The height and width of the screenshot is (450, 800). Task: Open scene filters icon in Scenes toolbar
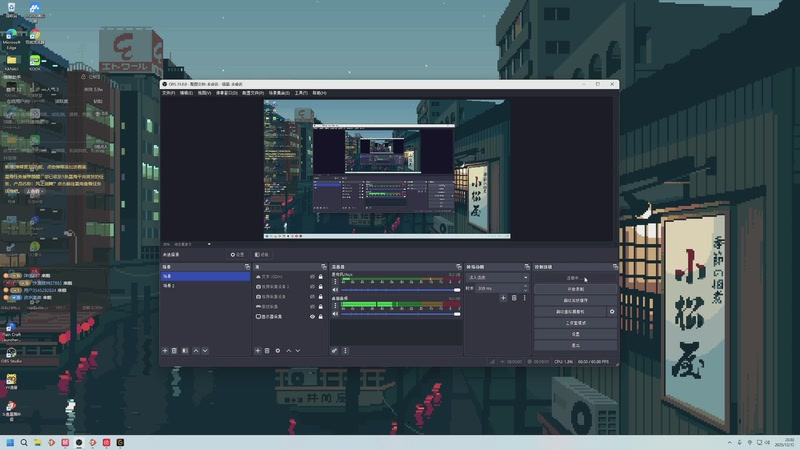tap(185, 351)
